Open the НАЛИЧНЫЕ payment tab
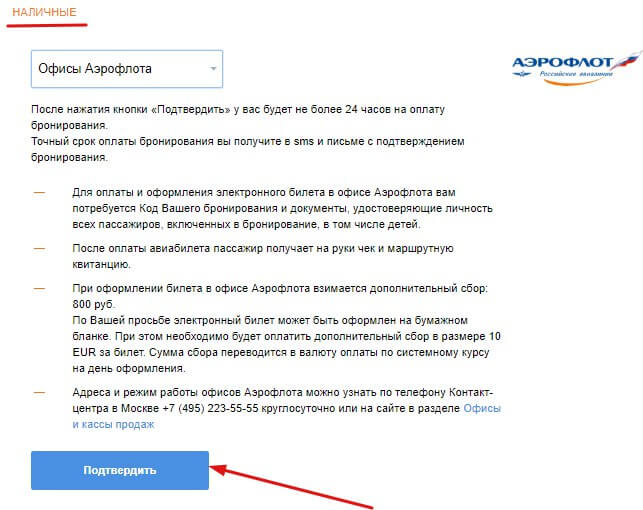Viewport: 643px width, 510px height. [x=44, y=12]
